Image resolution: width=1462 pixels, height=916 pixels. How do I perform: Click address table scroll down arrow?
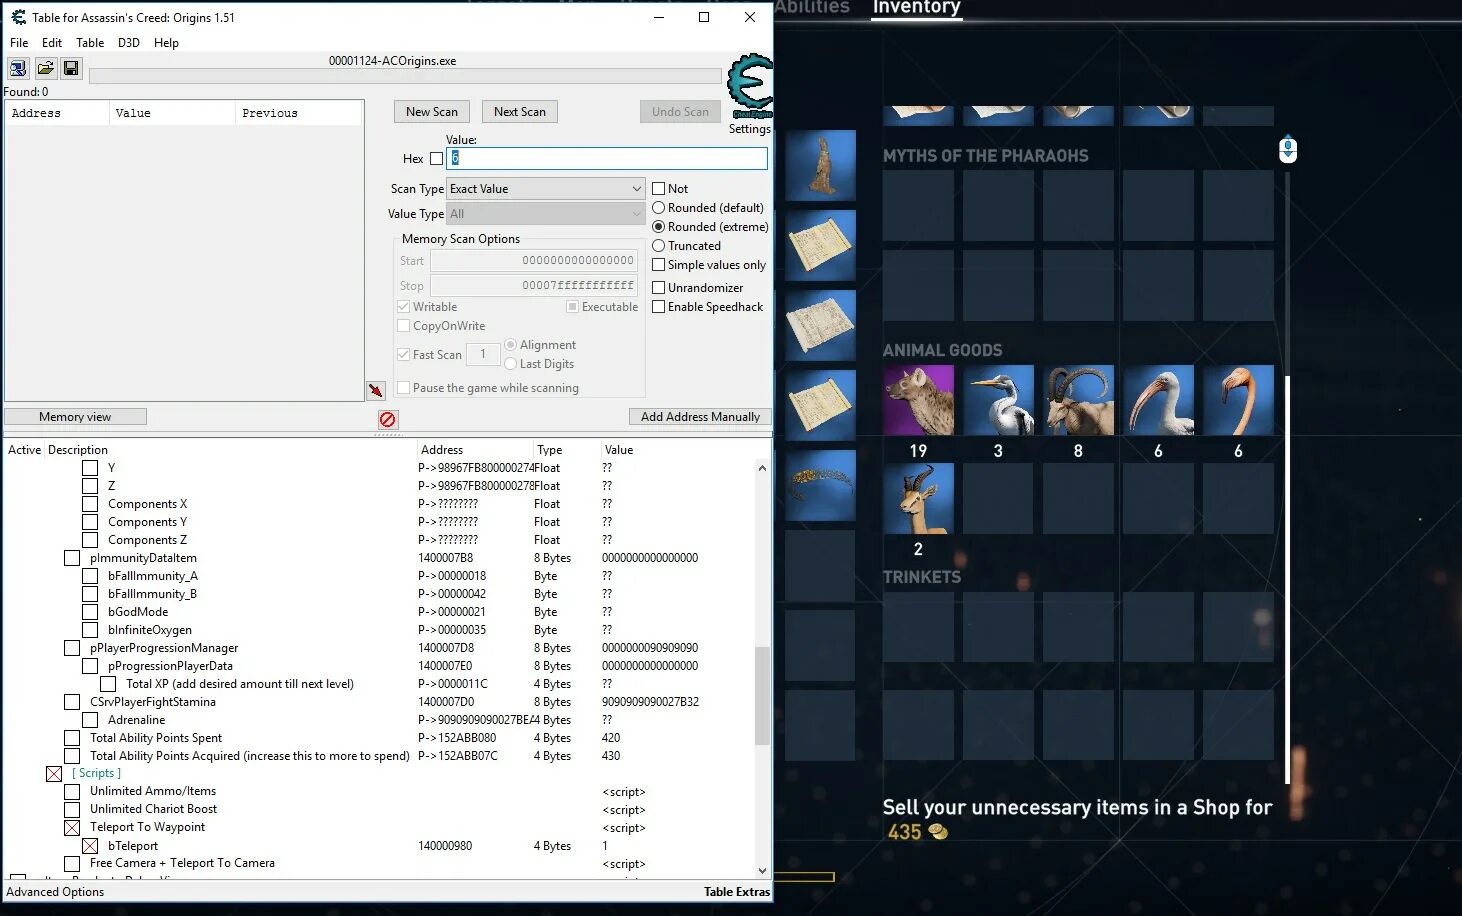[762, 871]
